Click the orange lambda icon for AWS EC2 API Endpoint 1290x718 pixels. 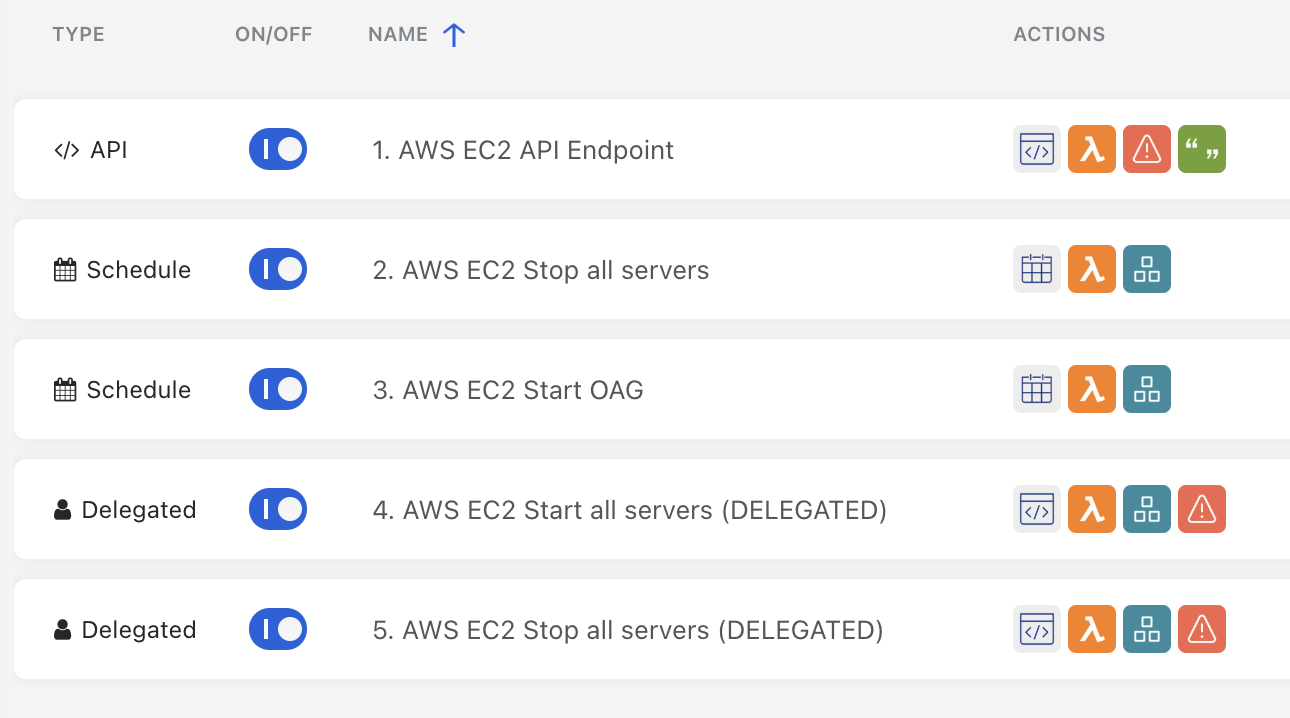pyautogui.click(x=1091, y=150)
